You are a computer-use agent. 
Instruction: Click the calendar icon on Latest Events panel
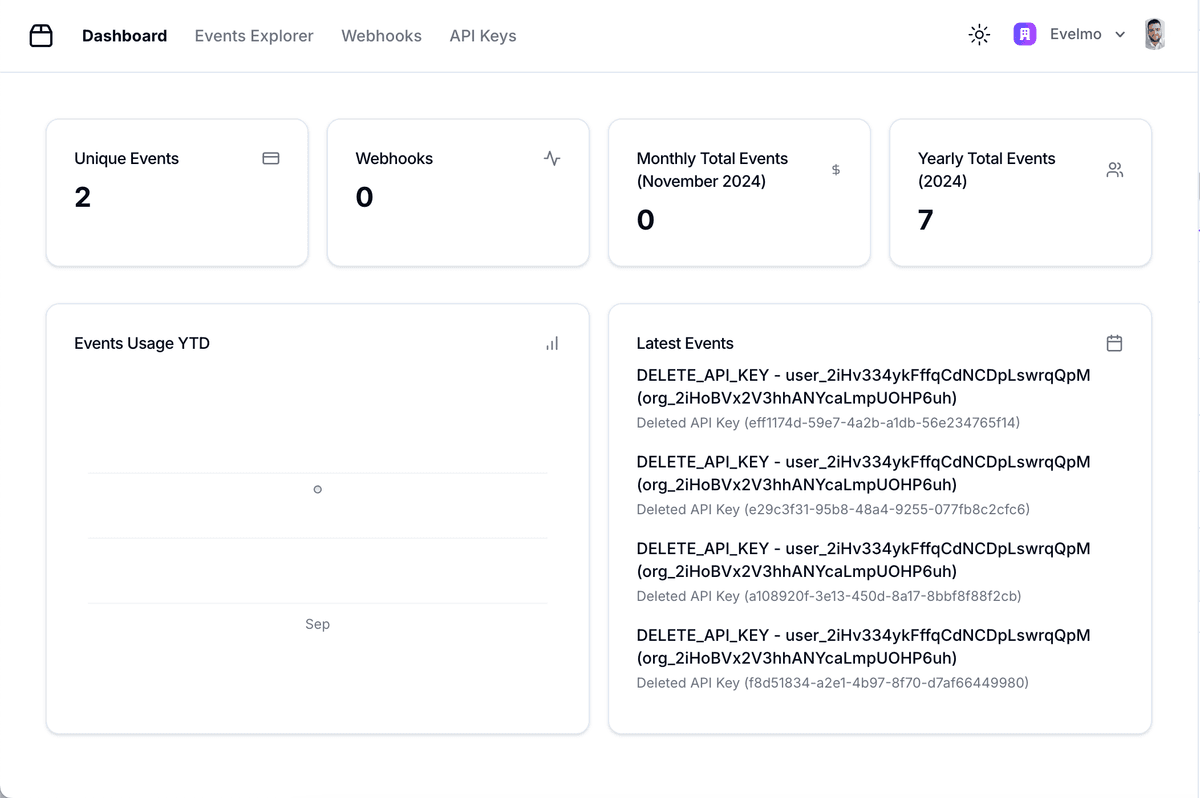(1114, 342)
